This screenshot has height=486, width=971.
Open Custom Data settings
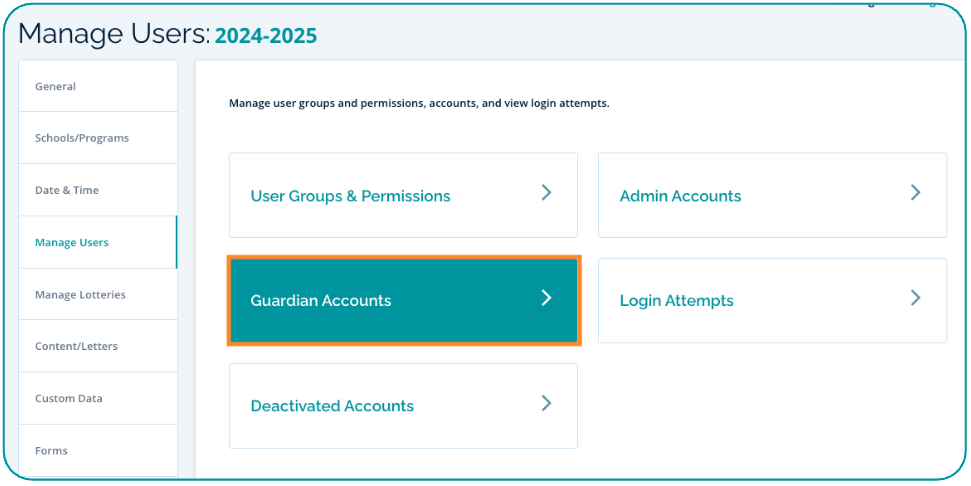click(x=69, y=399)
